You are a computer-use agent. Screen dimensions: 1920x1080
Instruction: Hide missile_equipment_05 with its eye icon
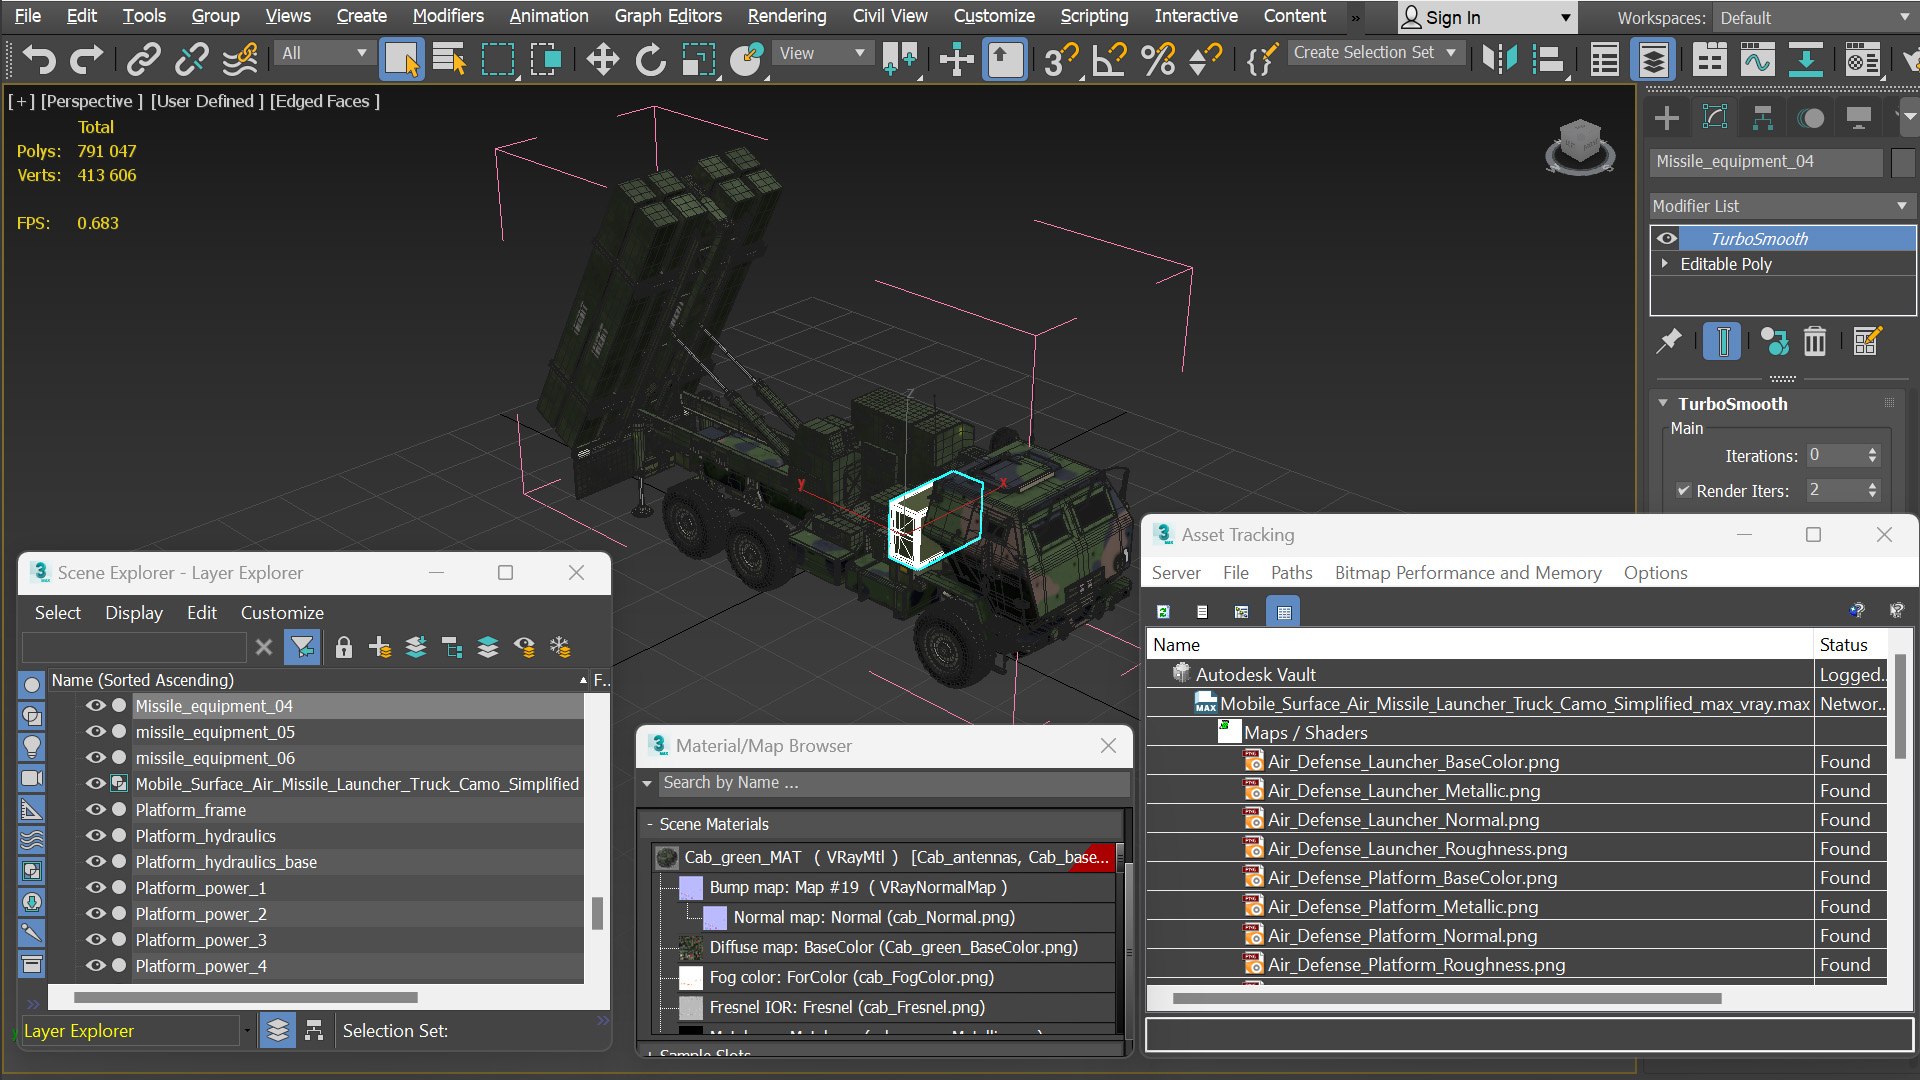[95, 732]
